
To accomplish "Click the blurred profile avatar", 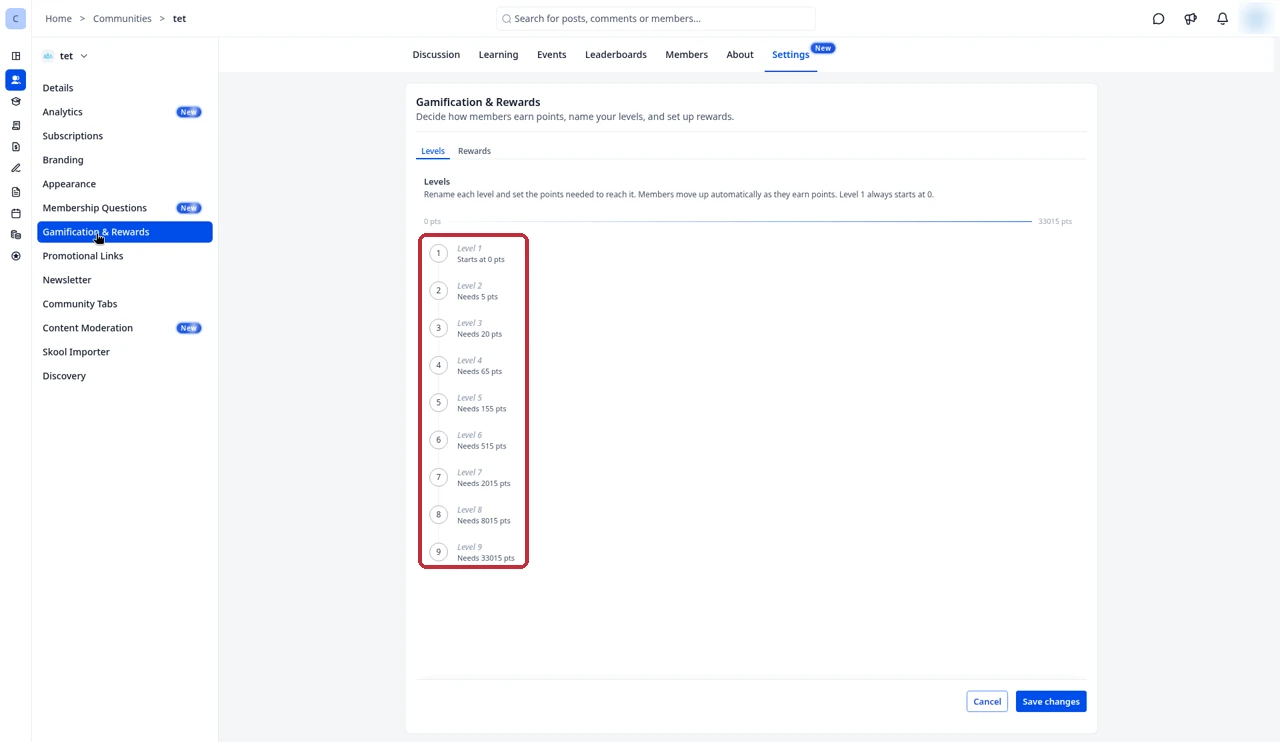I will 1255,18.
